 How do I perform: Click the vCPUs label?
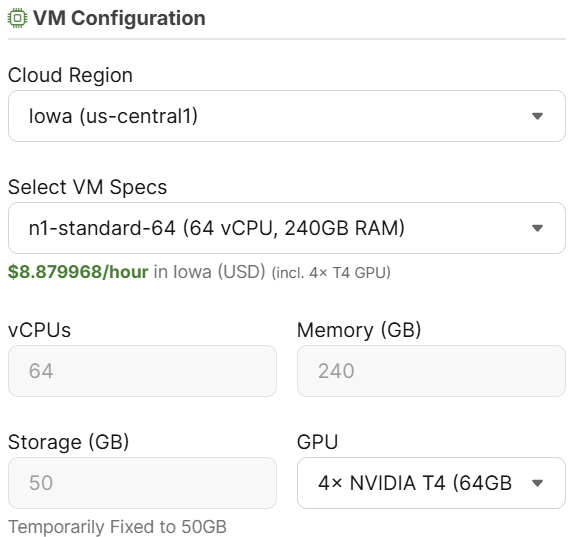pos(39,330)
